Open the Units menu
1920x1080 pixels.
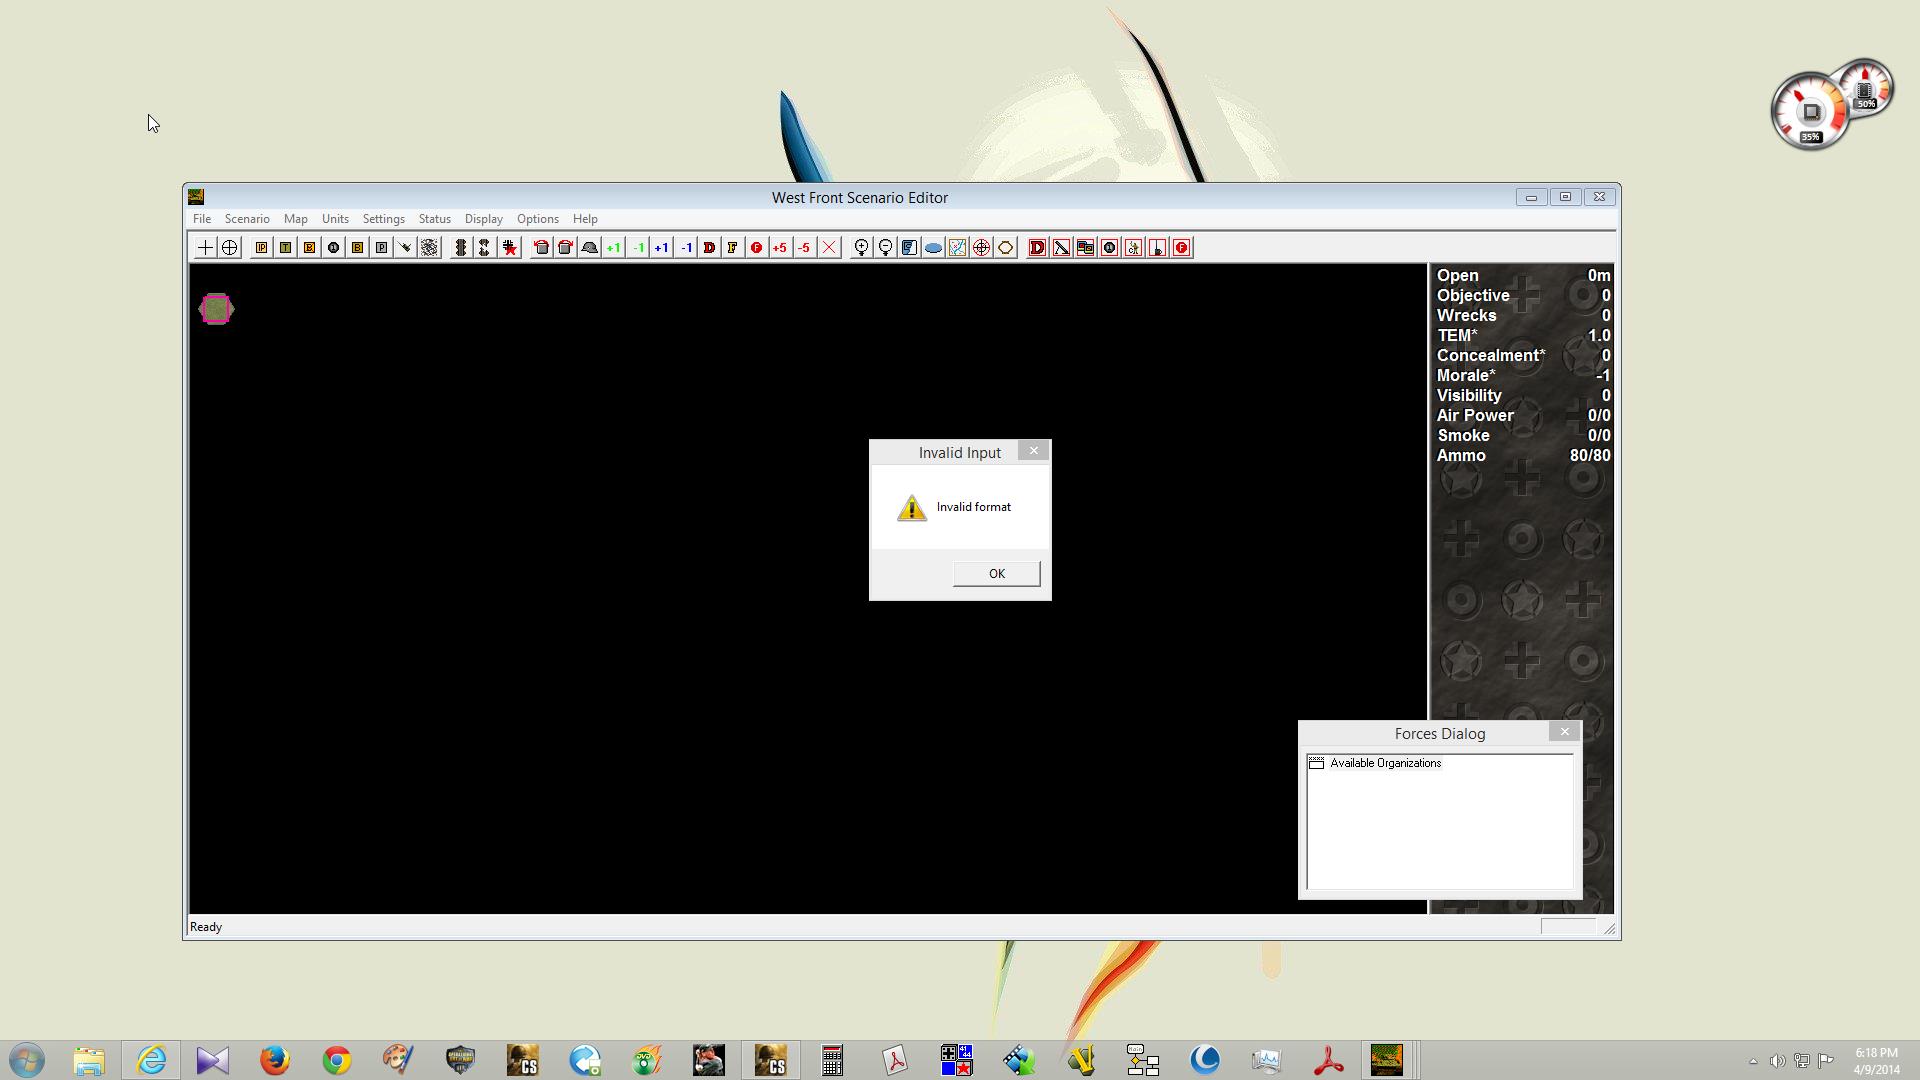[x=335, y=219]
